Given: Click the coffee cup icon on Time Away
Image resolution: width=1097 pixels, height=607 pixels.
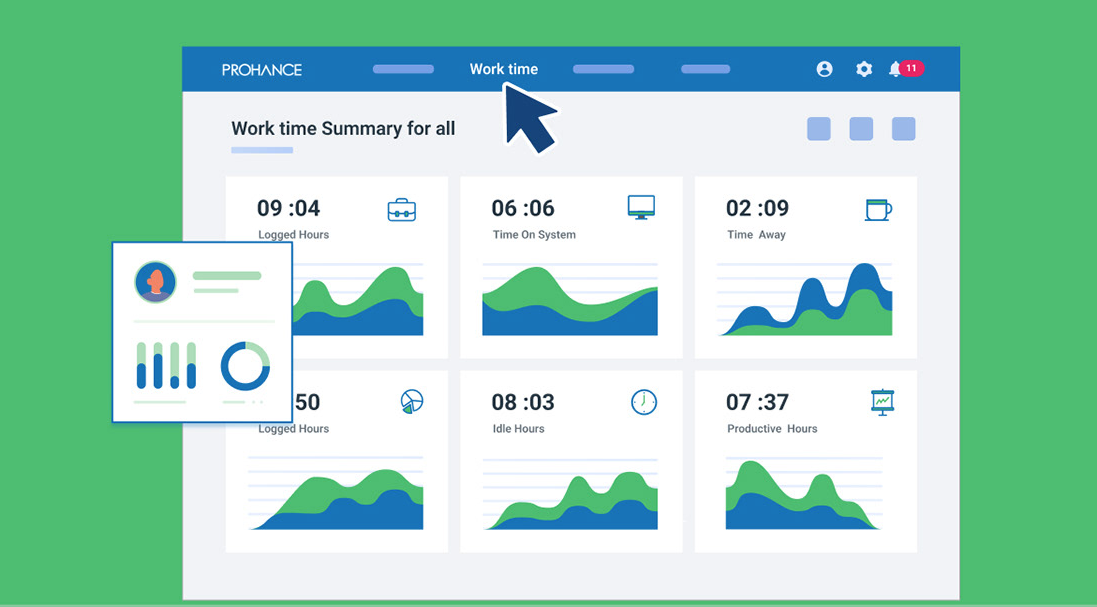Looking at the screenshot, I should point(877,209).
